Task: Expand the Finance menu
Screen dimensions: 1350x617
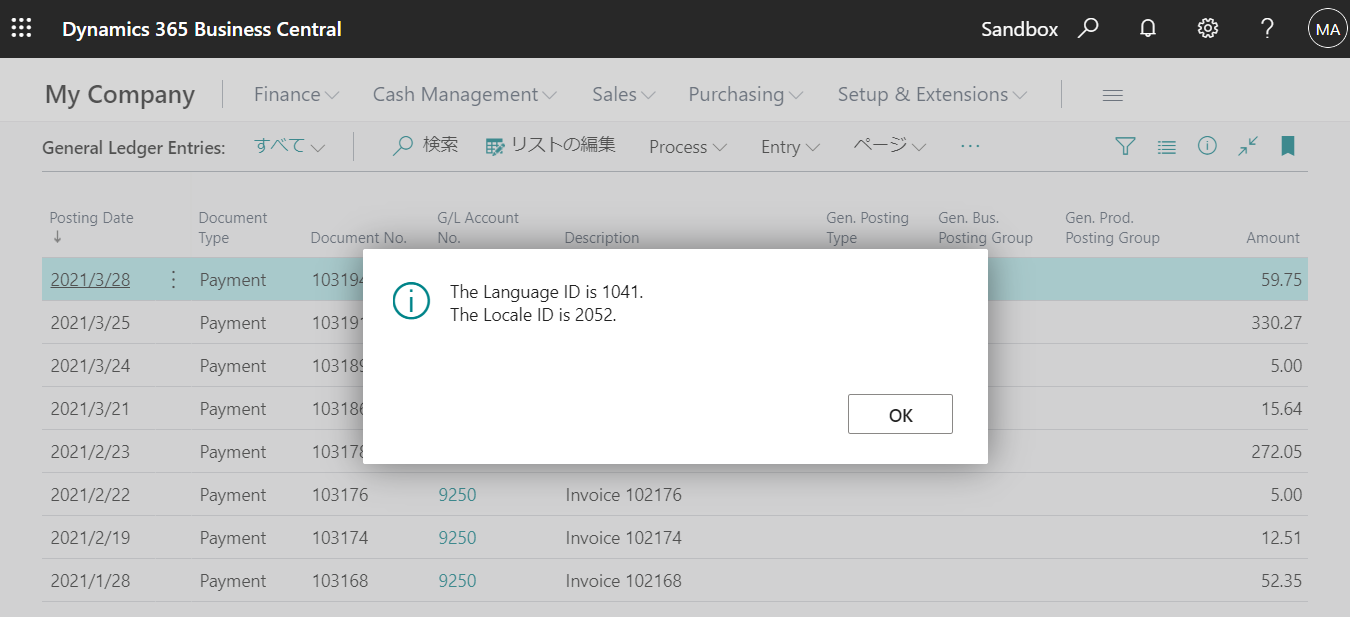Action: (295, 94)
